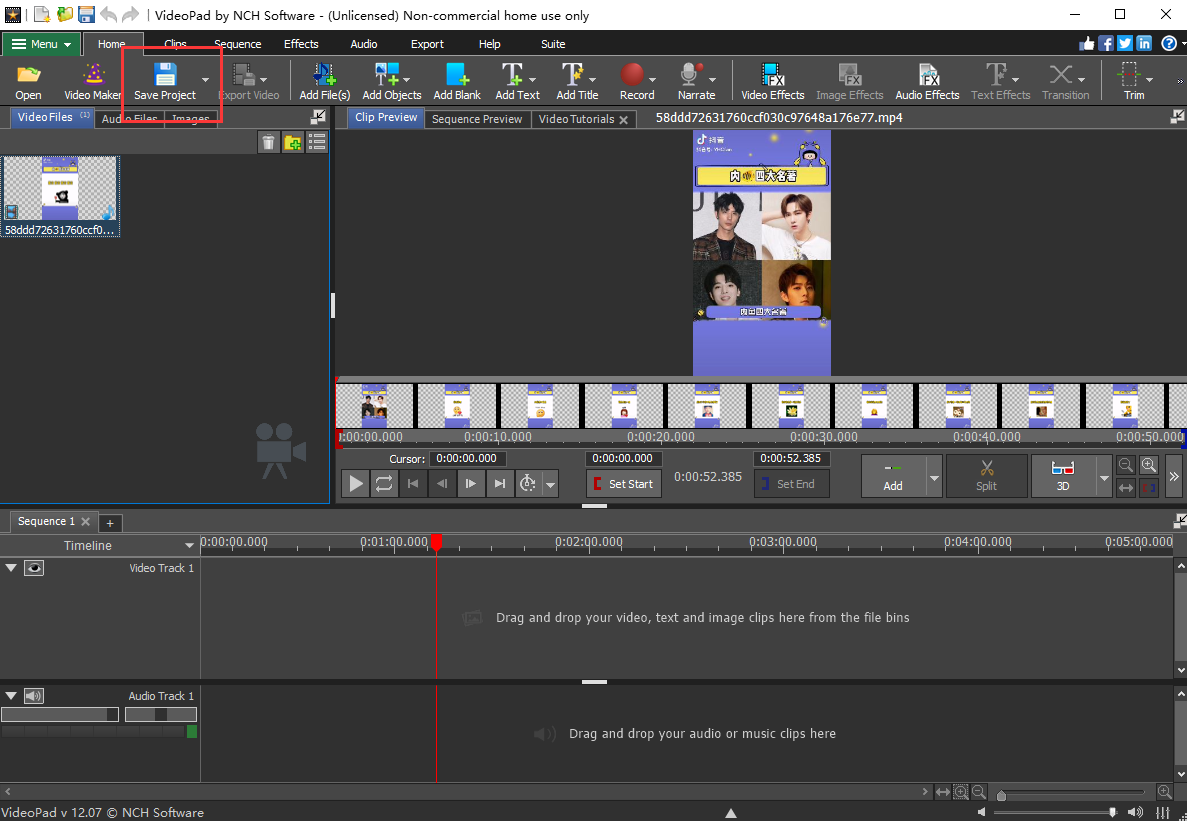Toggle loop playback button

point(384,484)
